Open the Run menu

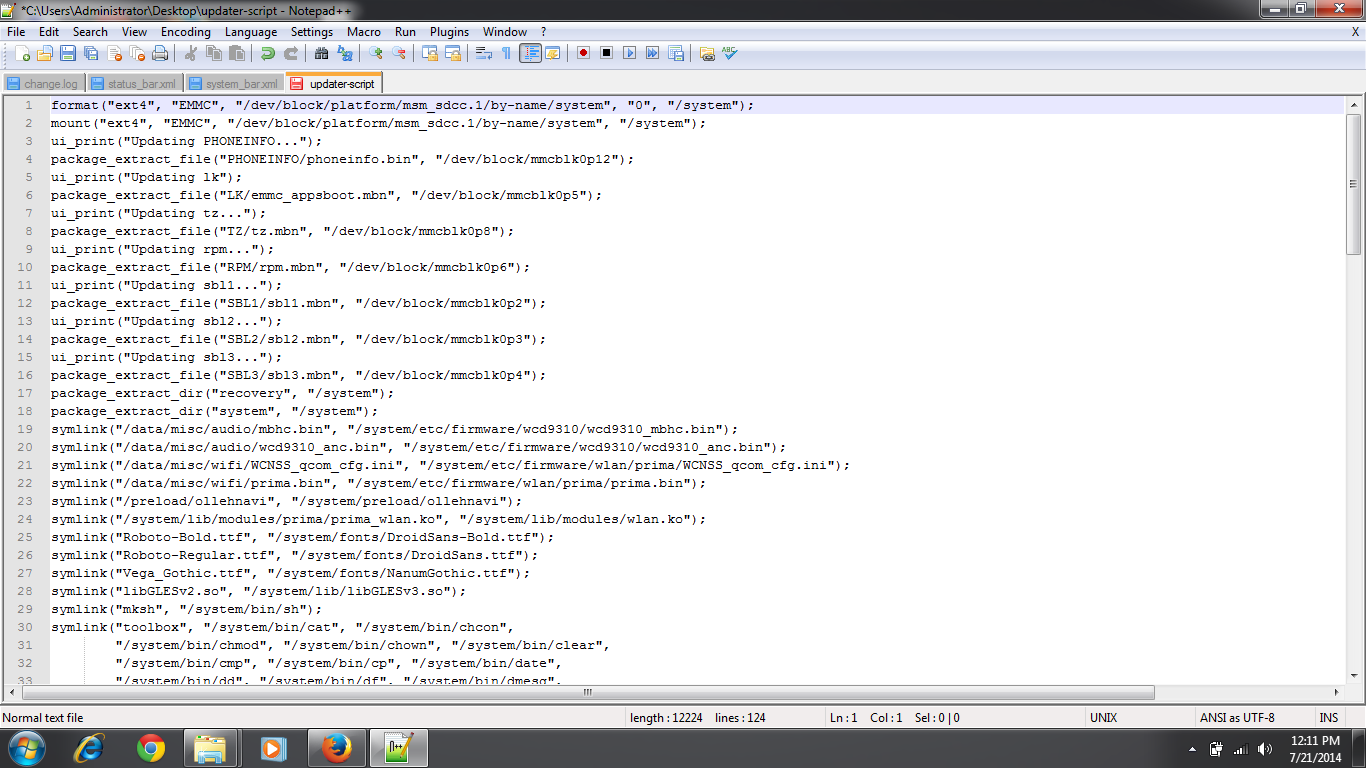point(405,32)
